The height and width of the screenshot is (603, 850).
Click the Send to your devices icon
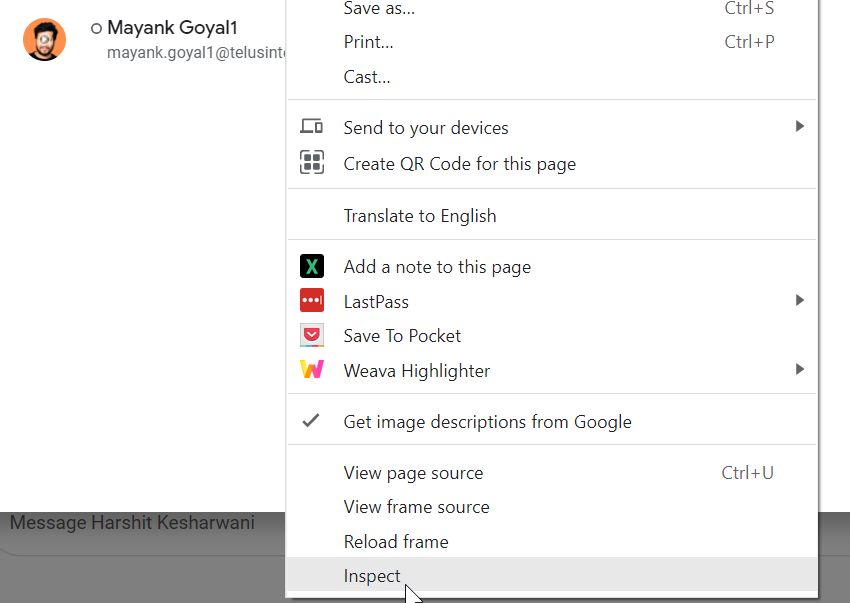click(x=312, y=127)
